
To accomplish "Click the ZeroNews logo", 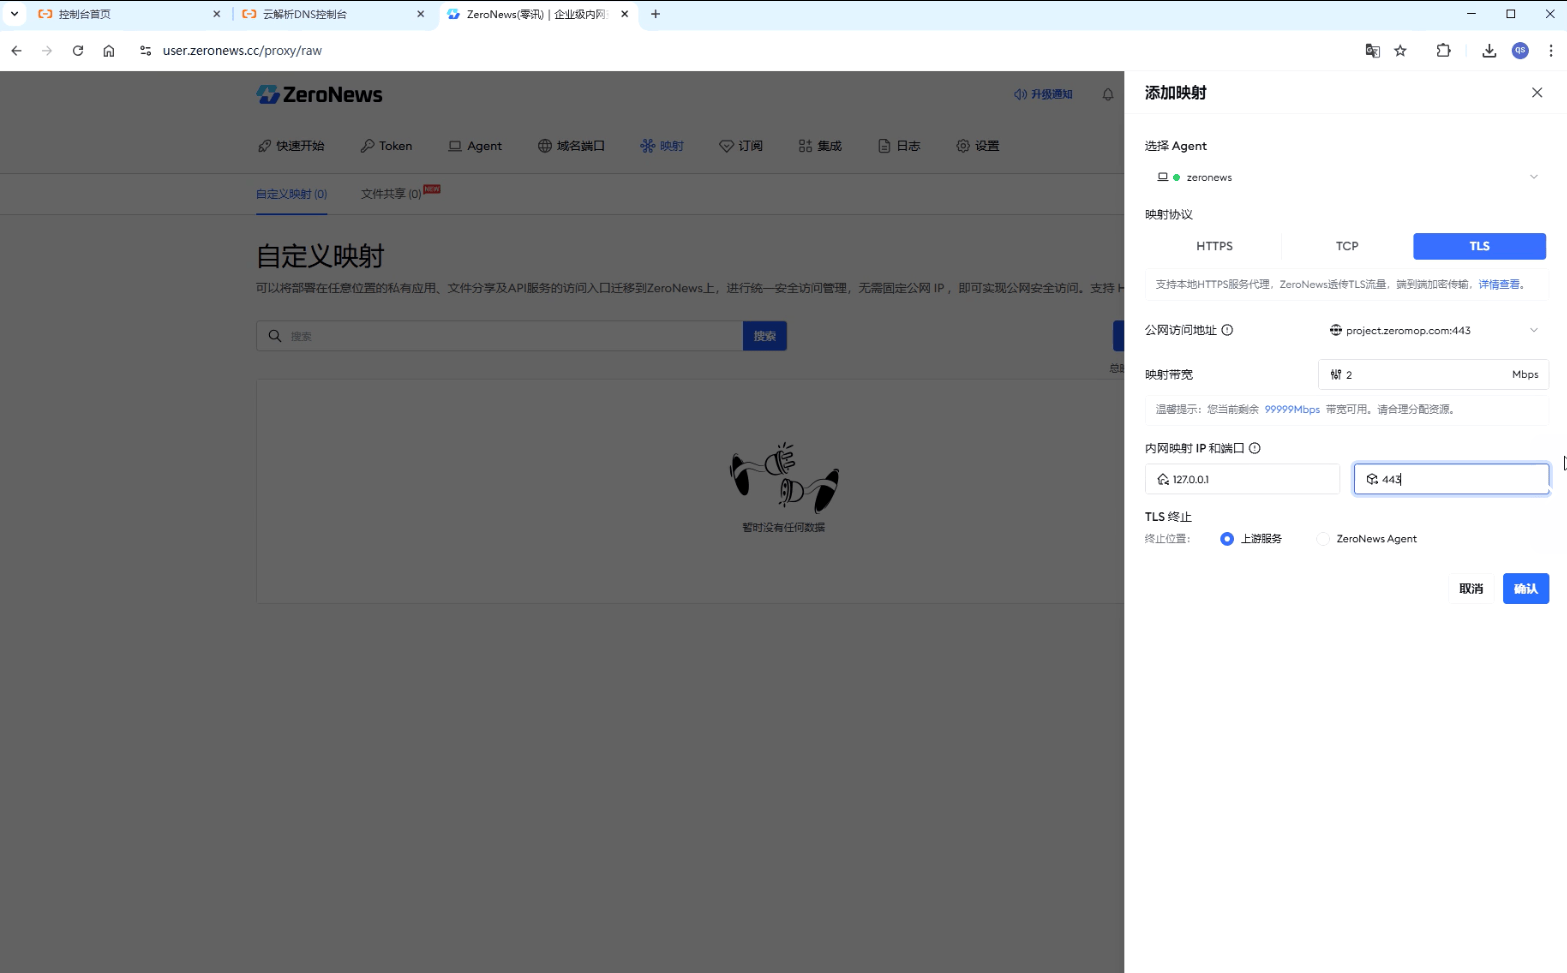I will [x=320, y=94].
